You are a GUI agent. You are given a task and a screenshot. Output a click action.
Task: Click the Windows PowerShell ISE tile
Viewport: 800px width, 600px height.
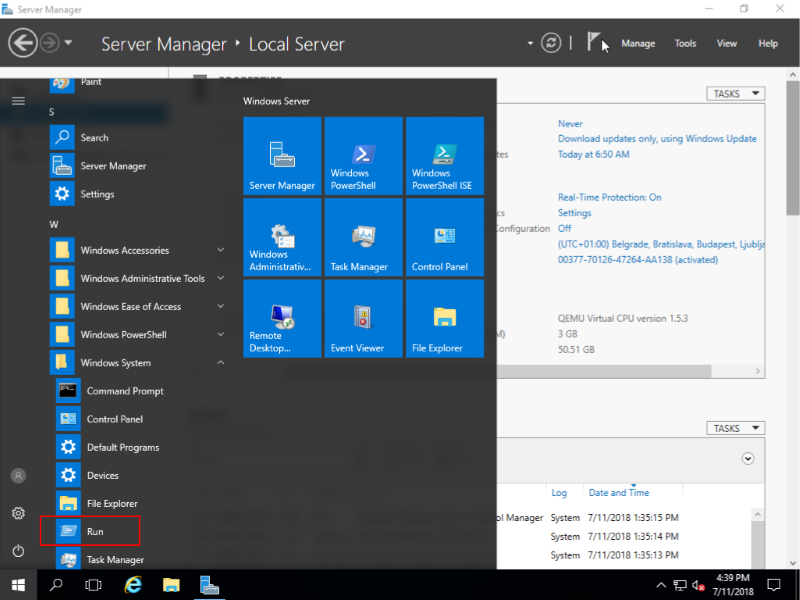tap(445, 156)
